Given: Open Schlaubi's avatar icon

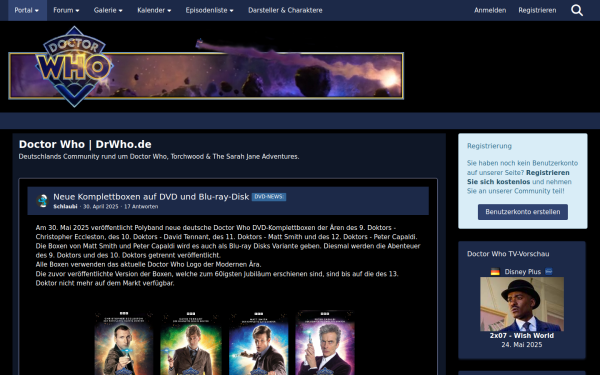Looking at the screenshot, I should coord(42,201).
